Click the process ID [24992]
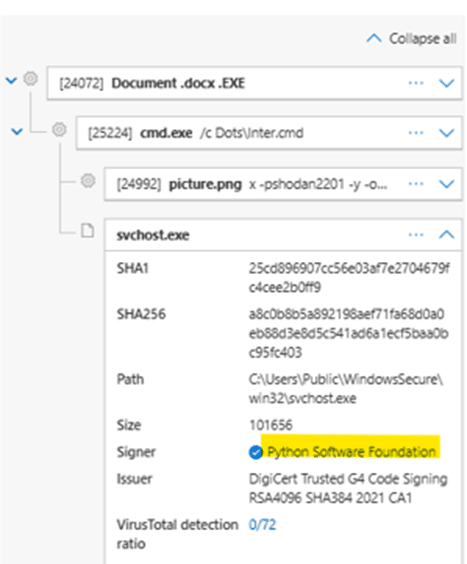This screenshot has height=564, width=467. tap(139, 184)
